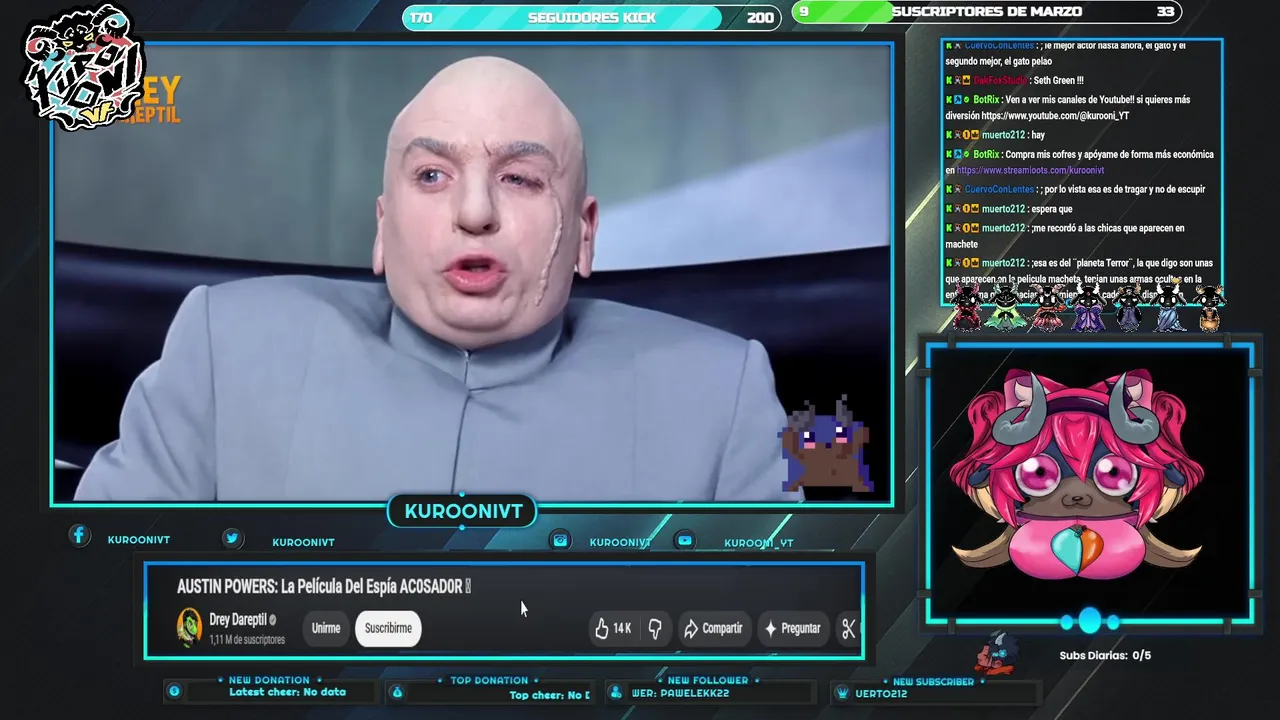Click the Drey Dareptil channel avatar
Image resolution: width=1280 pixels, height=720 pixels.
[189, 627]
